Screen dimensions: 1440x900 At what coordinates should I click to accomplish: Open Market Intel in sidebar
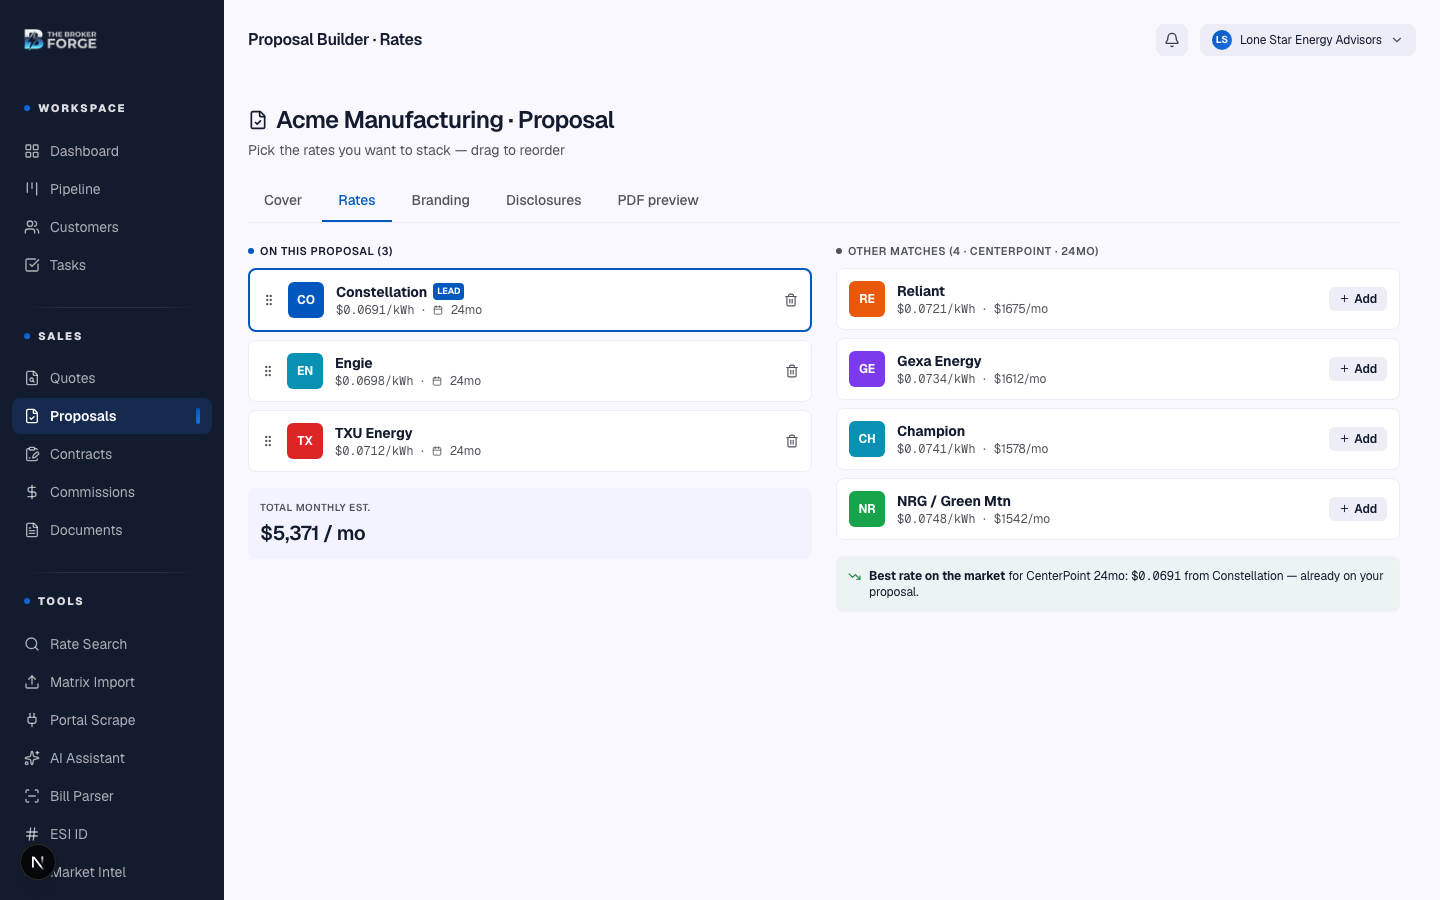click(x=112, y=872)
